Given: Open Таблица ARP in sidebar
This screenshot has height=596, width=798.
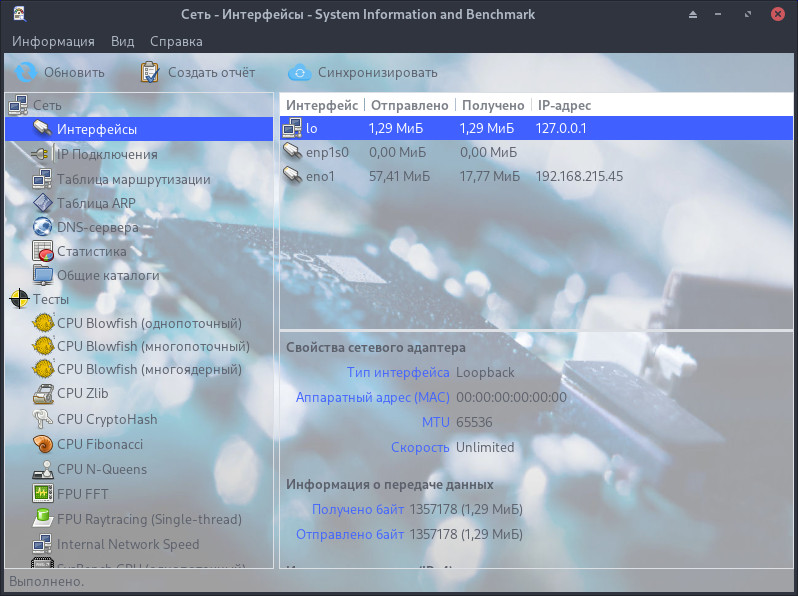Looking at the screenshot, I should click(x=96, y=203).
